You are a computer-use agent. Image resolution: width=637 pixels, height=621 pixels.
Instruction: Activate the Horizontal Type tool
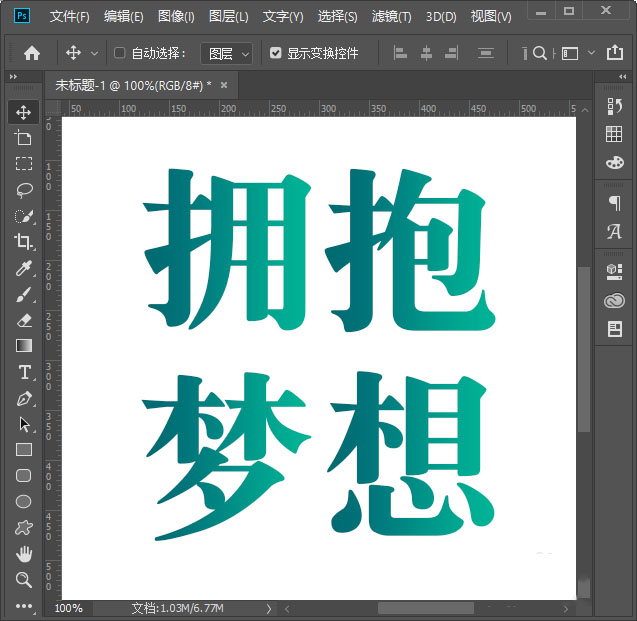pos(24,372)
